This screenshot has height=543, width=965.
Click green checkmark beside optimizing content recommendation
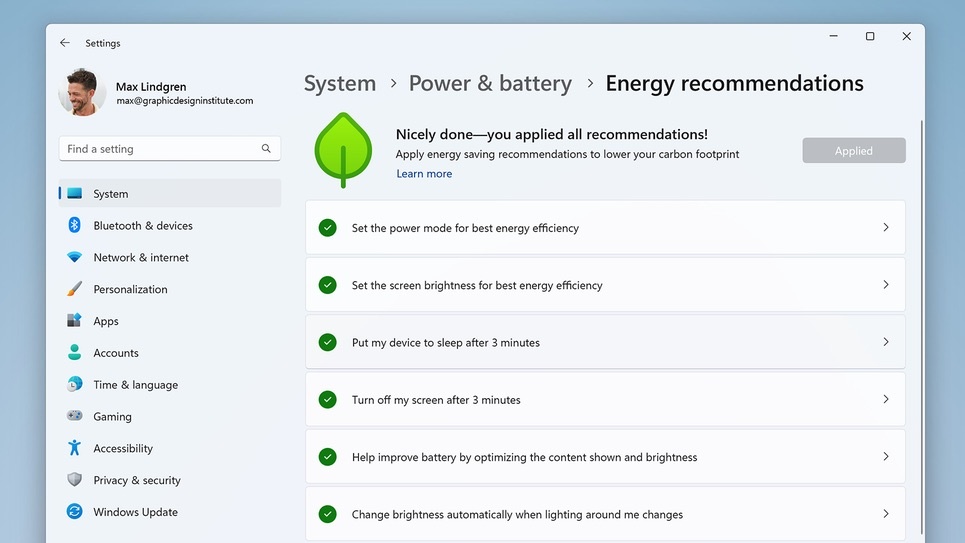(x=327, y=457)
